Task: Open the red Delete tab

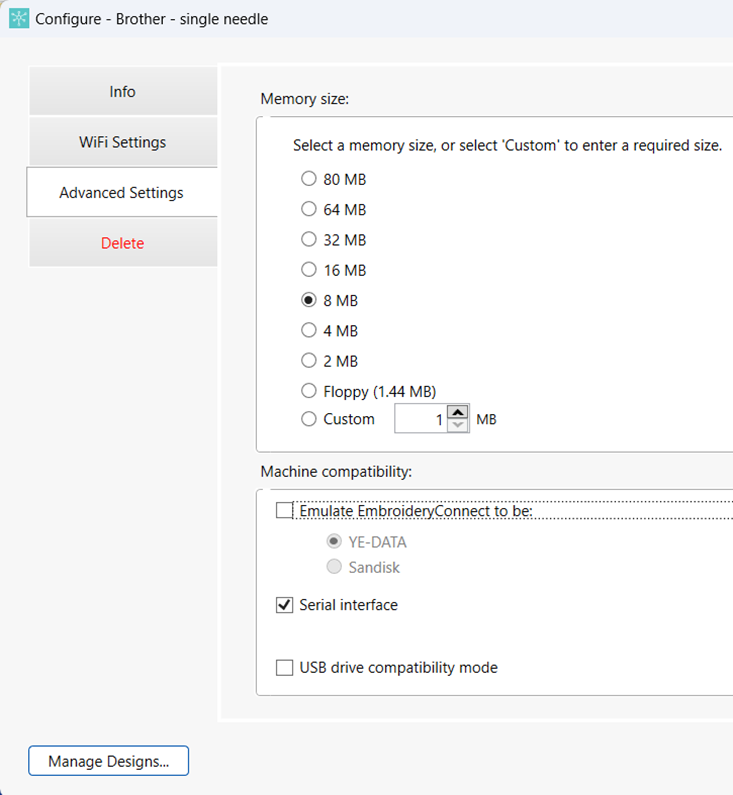Action: click(x=122, y=243)
